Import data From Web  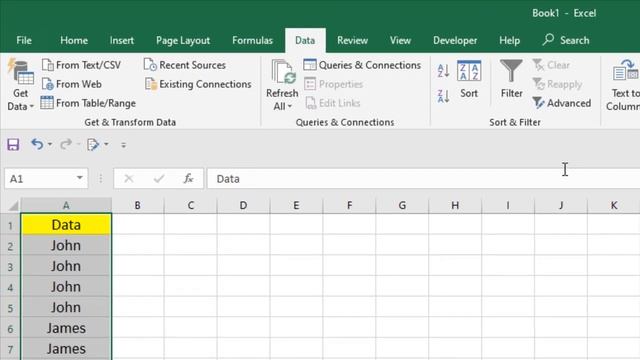(x=72, y=84)
